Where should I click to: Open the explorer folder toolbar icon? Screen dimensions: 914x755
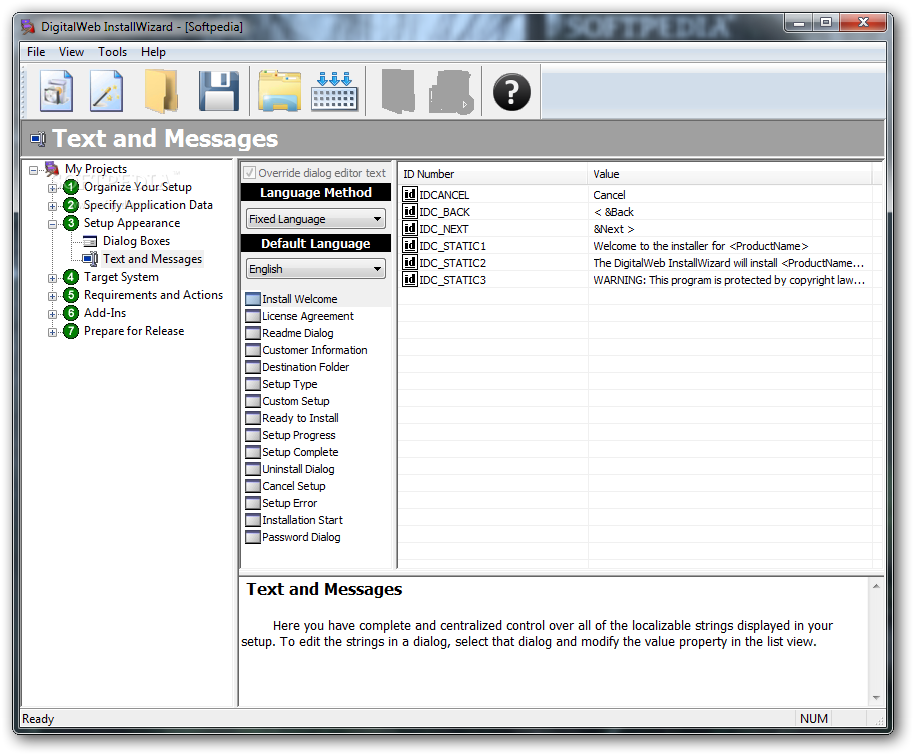[x=280, y=91]
